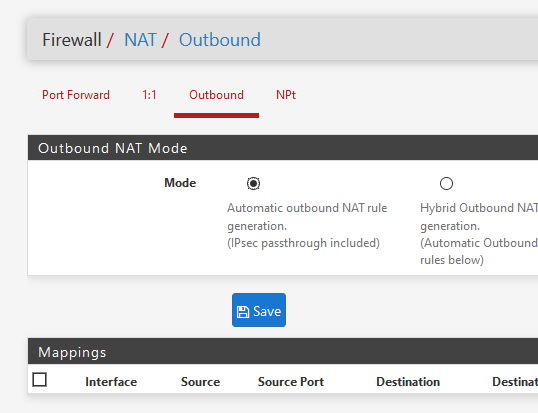Click the Source column header
The width and height of the screenshot is (538, 413).
(x=200, y=382)
